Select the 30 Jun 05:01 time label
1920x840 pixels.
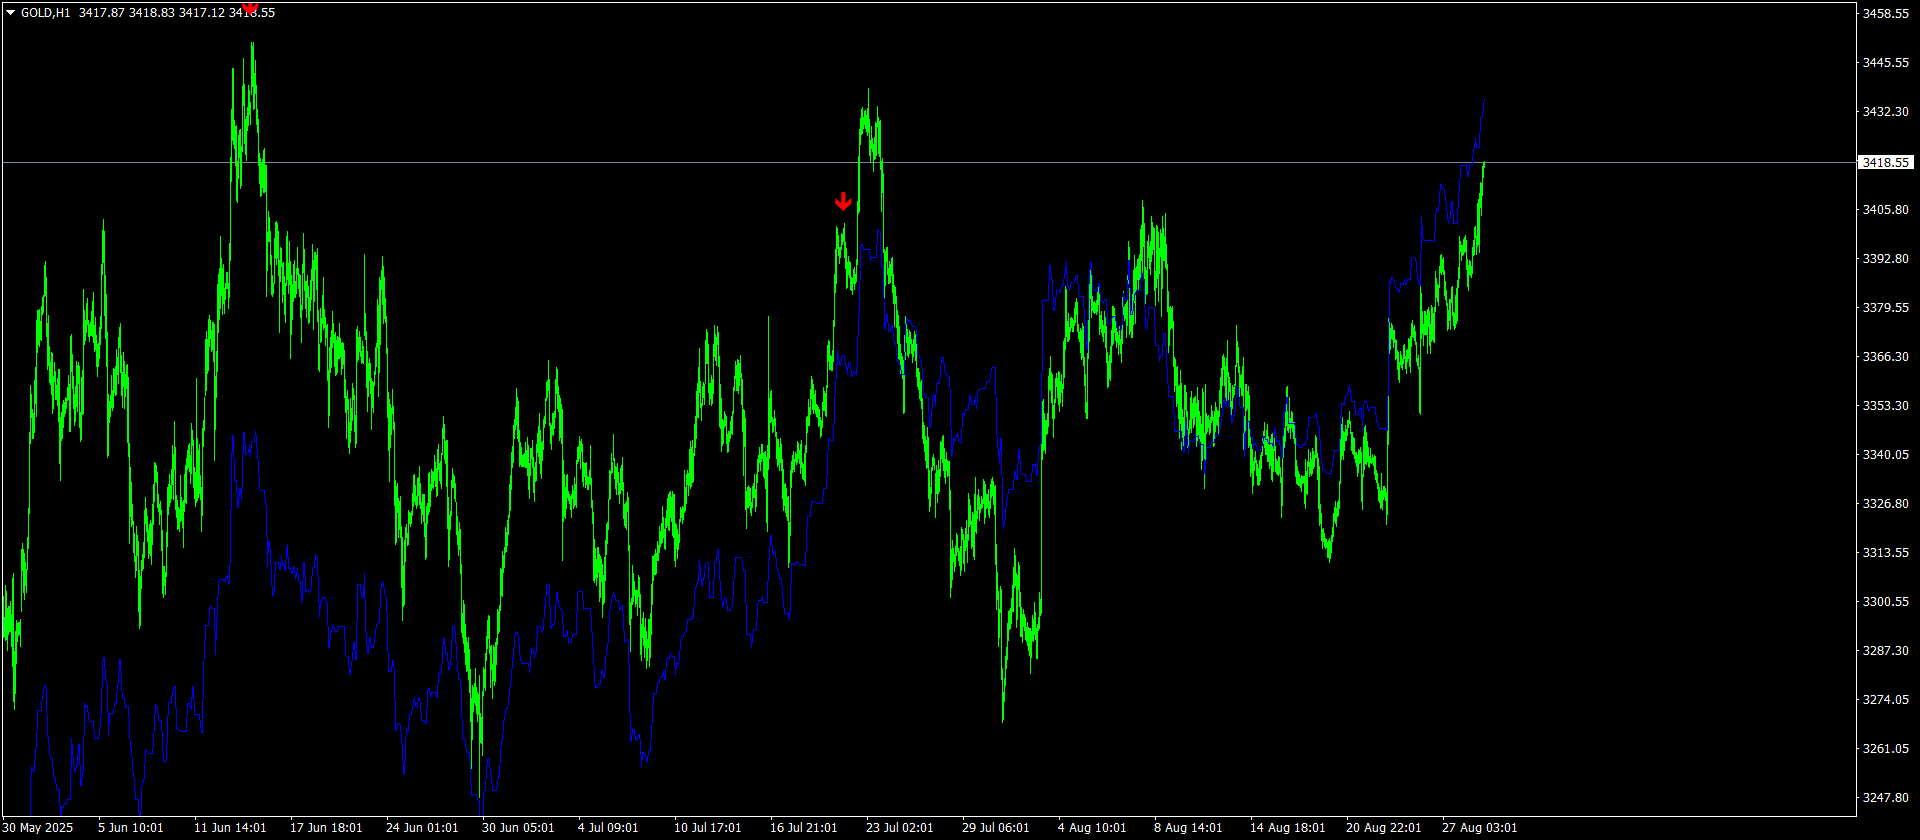pyautogui.click(x=518, y=828)
